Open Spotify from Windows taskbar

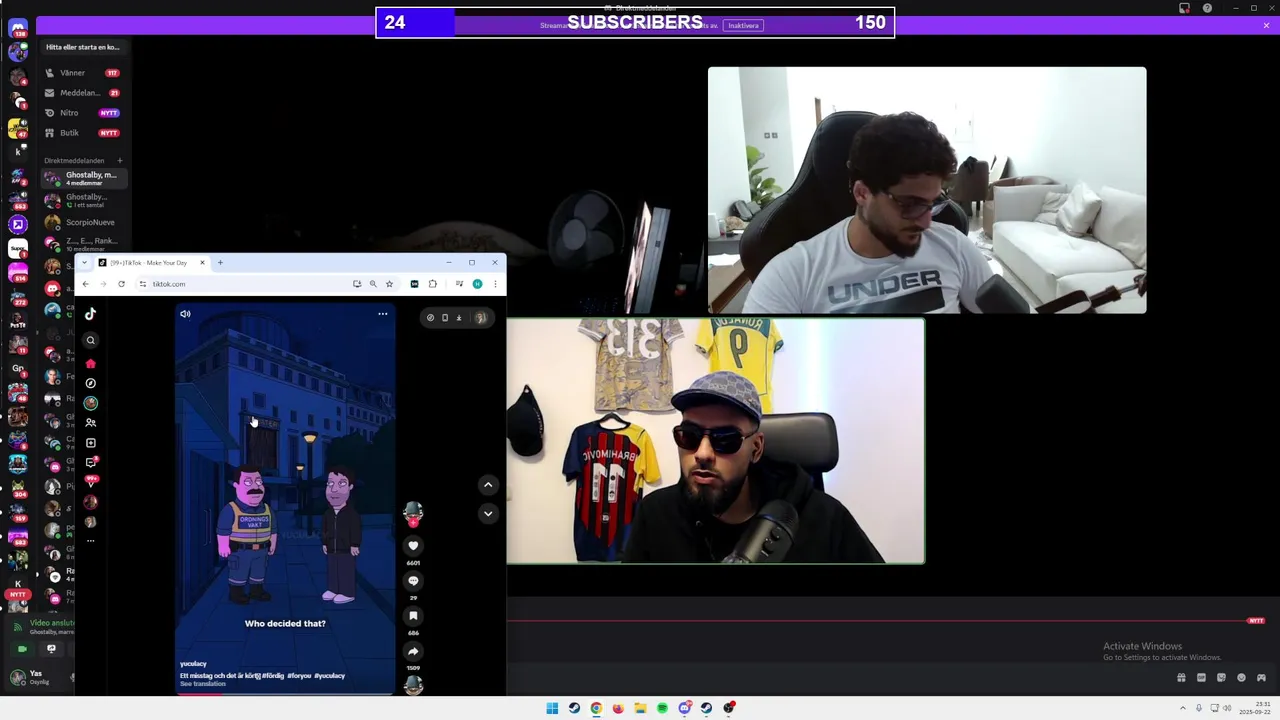pyautogui.click(x=662, y=708)
